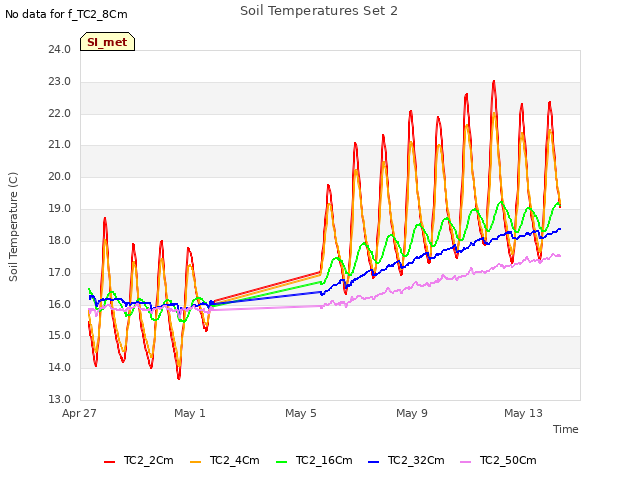Click the May 13 x-axis tick label

(523, 413)
